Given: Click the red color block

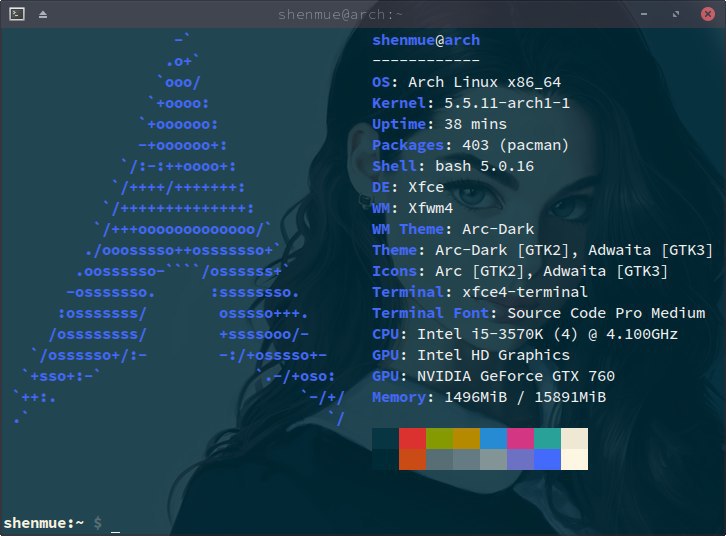Looking at the screenshot, I should pos(413,438).
